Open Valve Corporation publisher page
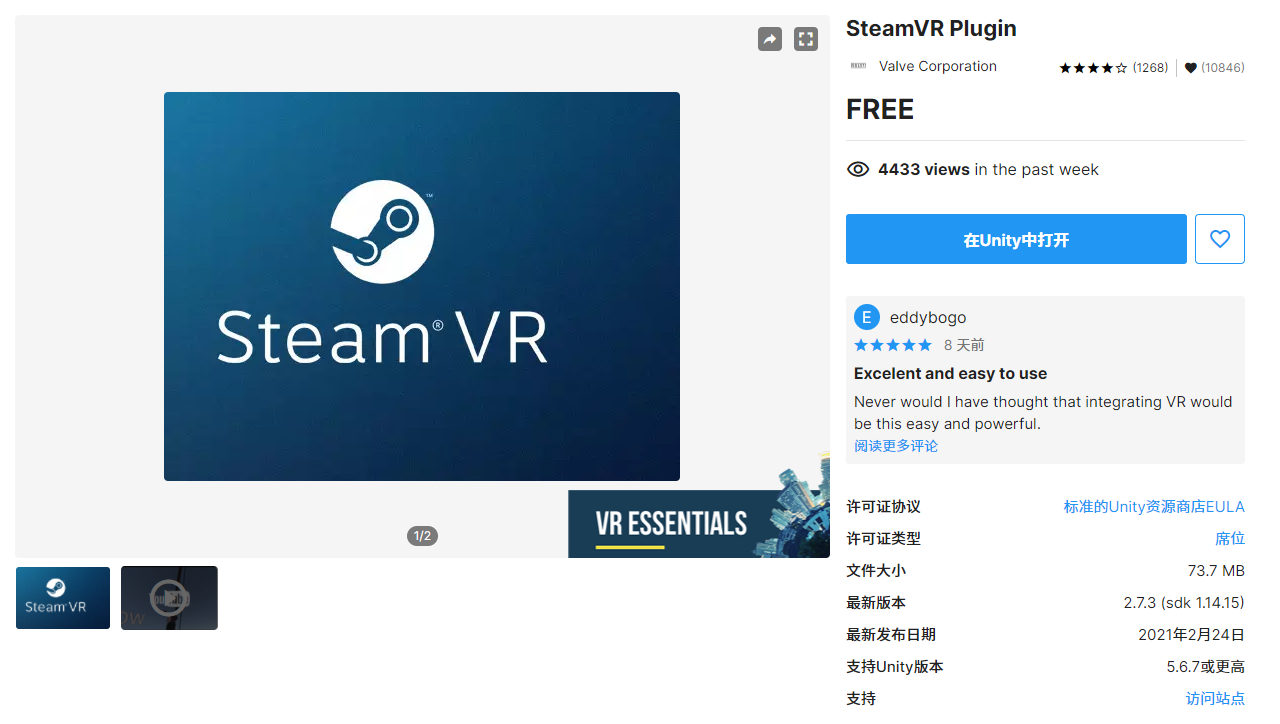Image resolution: width=1280 pixels, height=724 pixels. coord(938,66)
